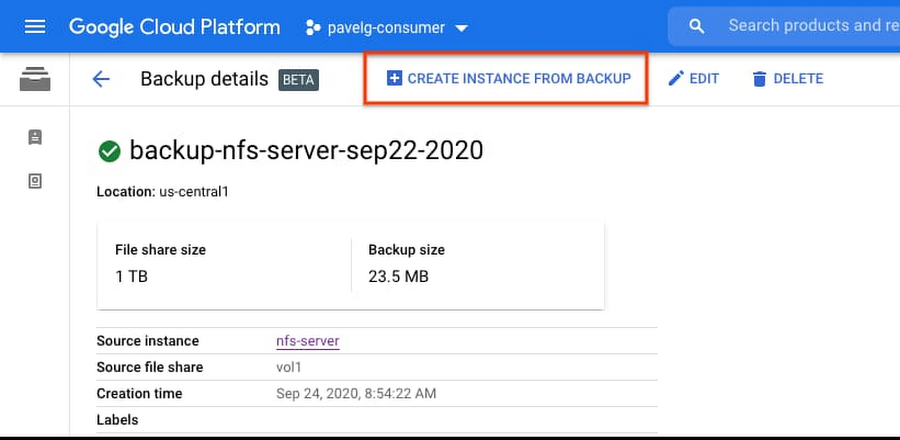Open the Backups sidebar icon
The height and width of the screenshot is (440, 900).
[x=35, y=181]
